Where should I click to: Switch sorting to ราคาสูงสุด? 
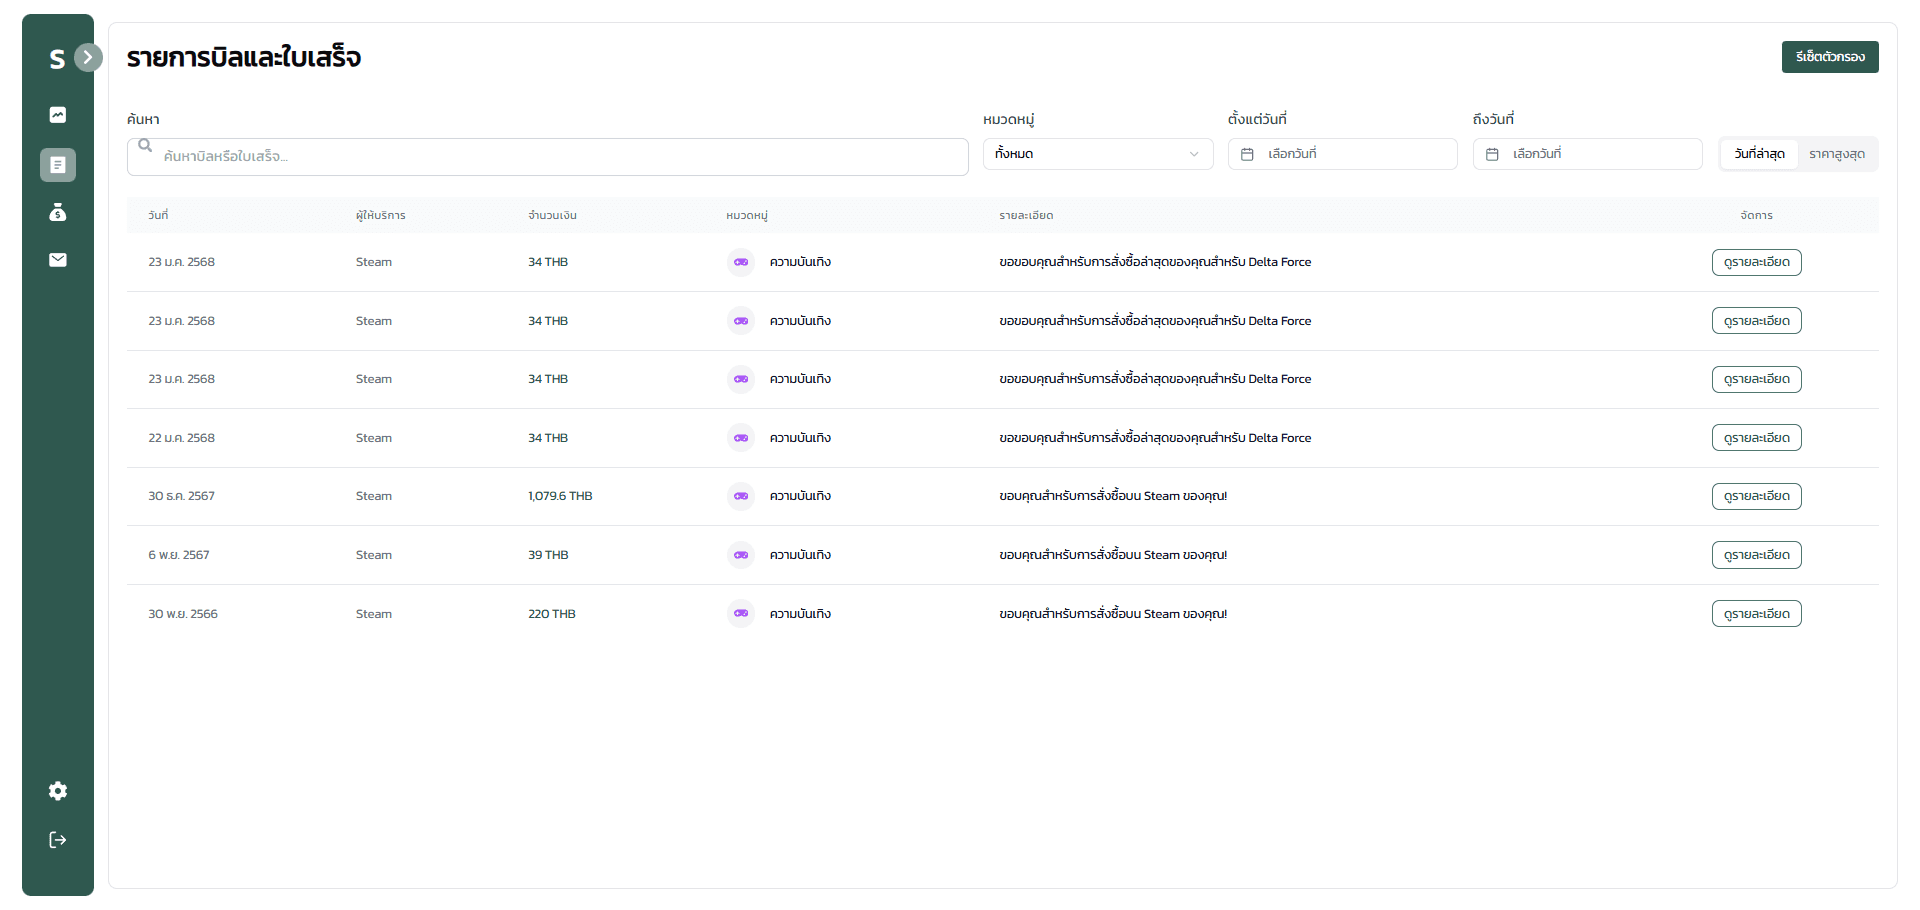1836,154
